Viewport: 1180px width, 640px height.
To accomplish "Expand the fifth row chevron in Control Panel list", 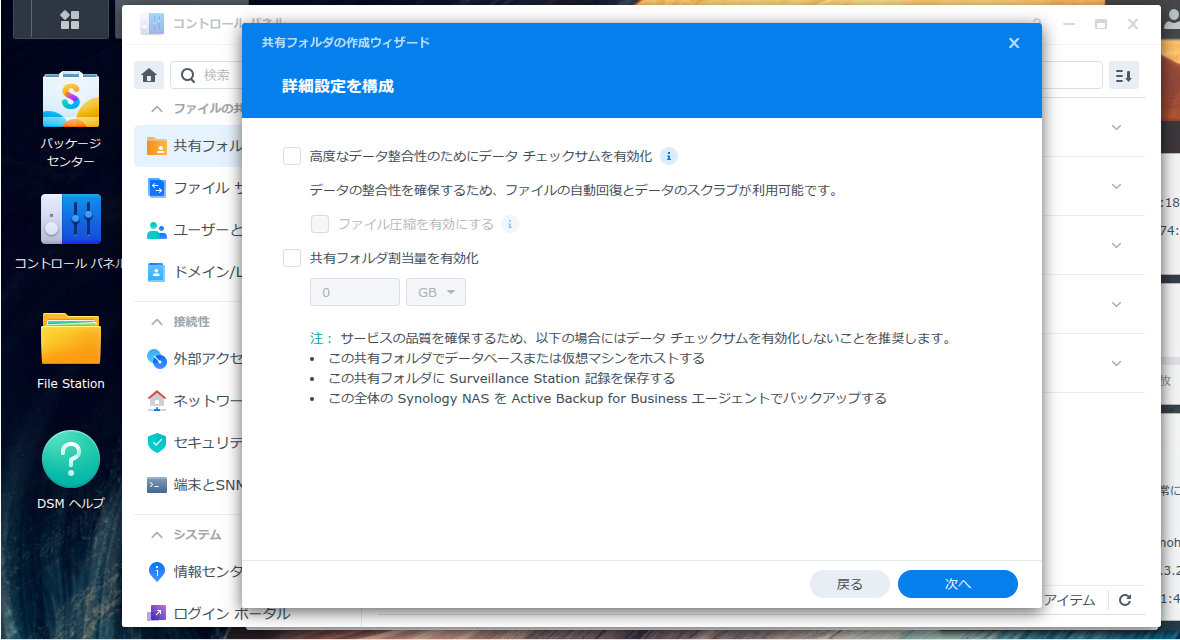I will 1117,363.
